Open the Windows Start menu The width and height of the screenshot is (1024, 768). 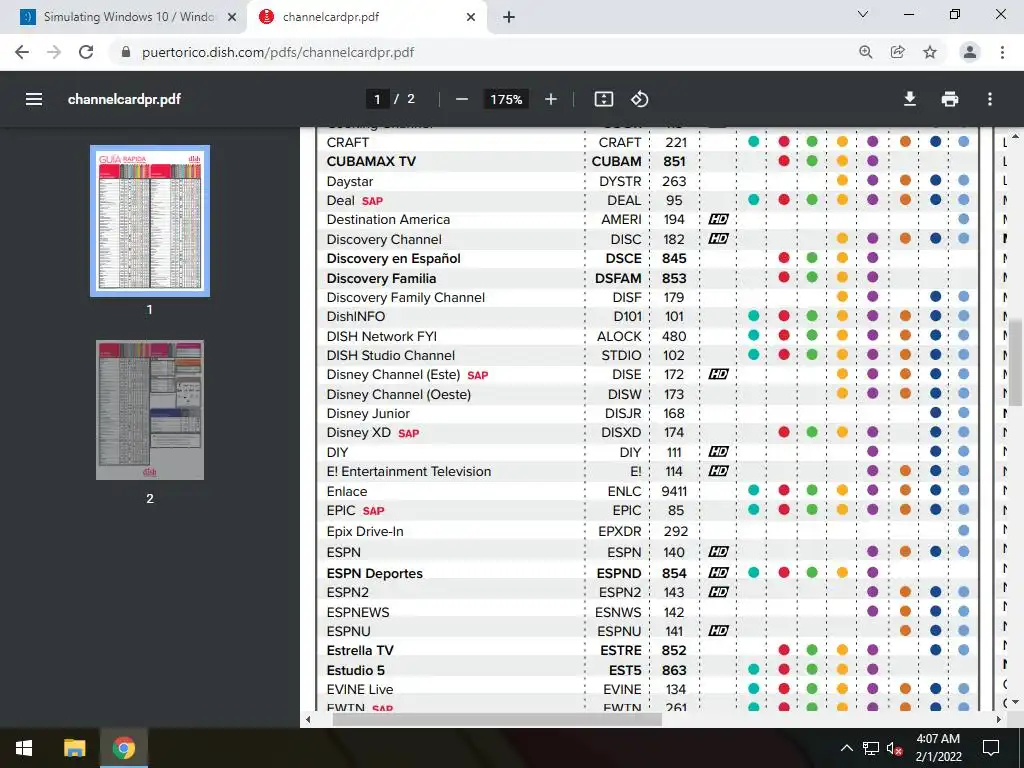click(x=24, y=748)
